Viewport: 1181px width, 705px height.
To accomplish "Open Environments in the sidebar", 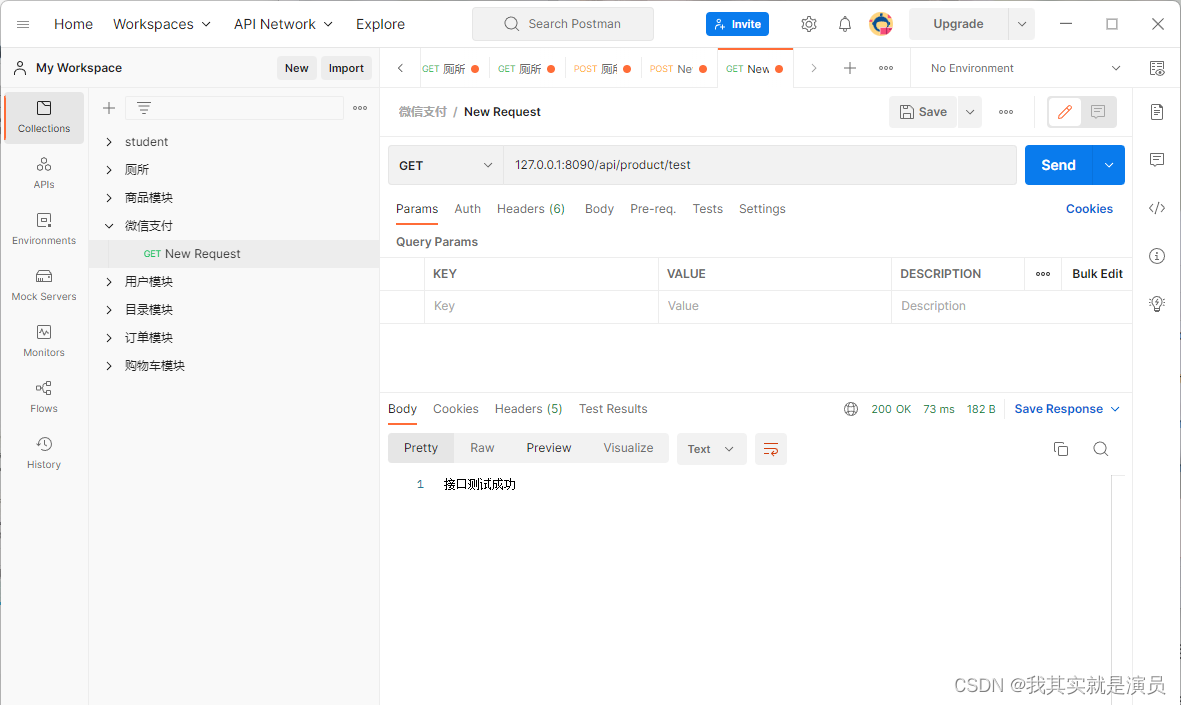I will (44, 229).
